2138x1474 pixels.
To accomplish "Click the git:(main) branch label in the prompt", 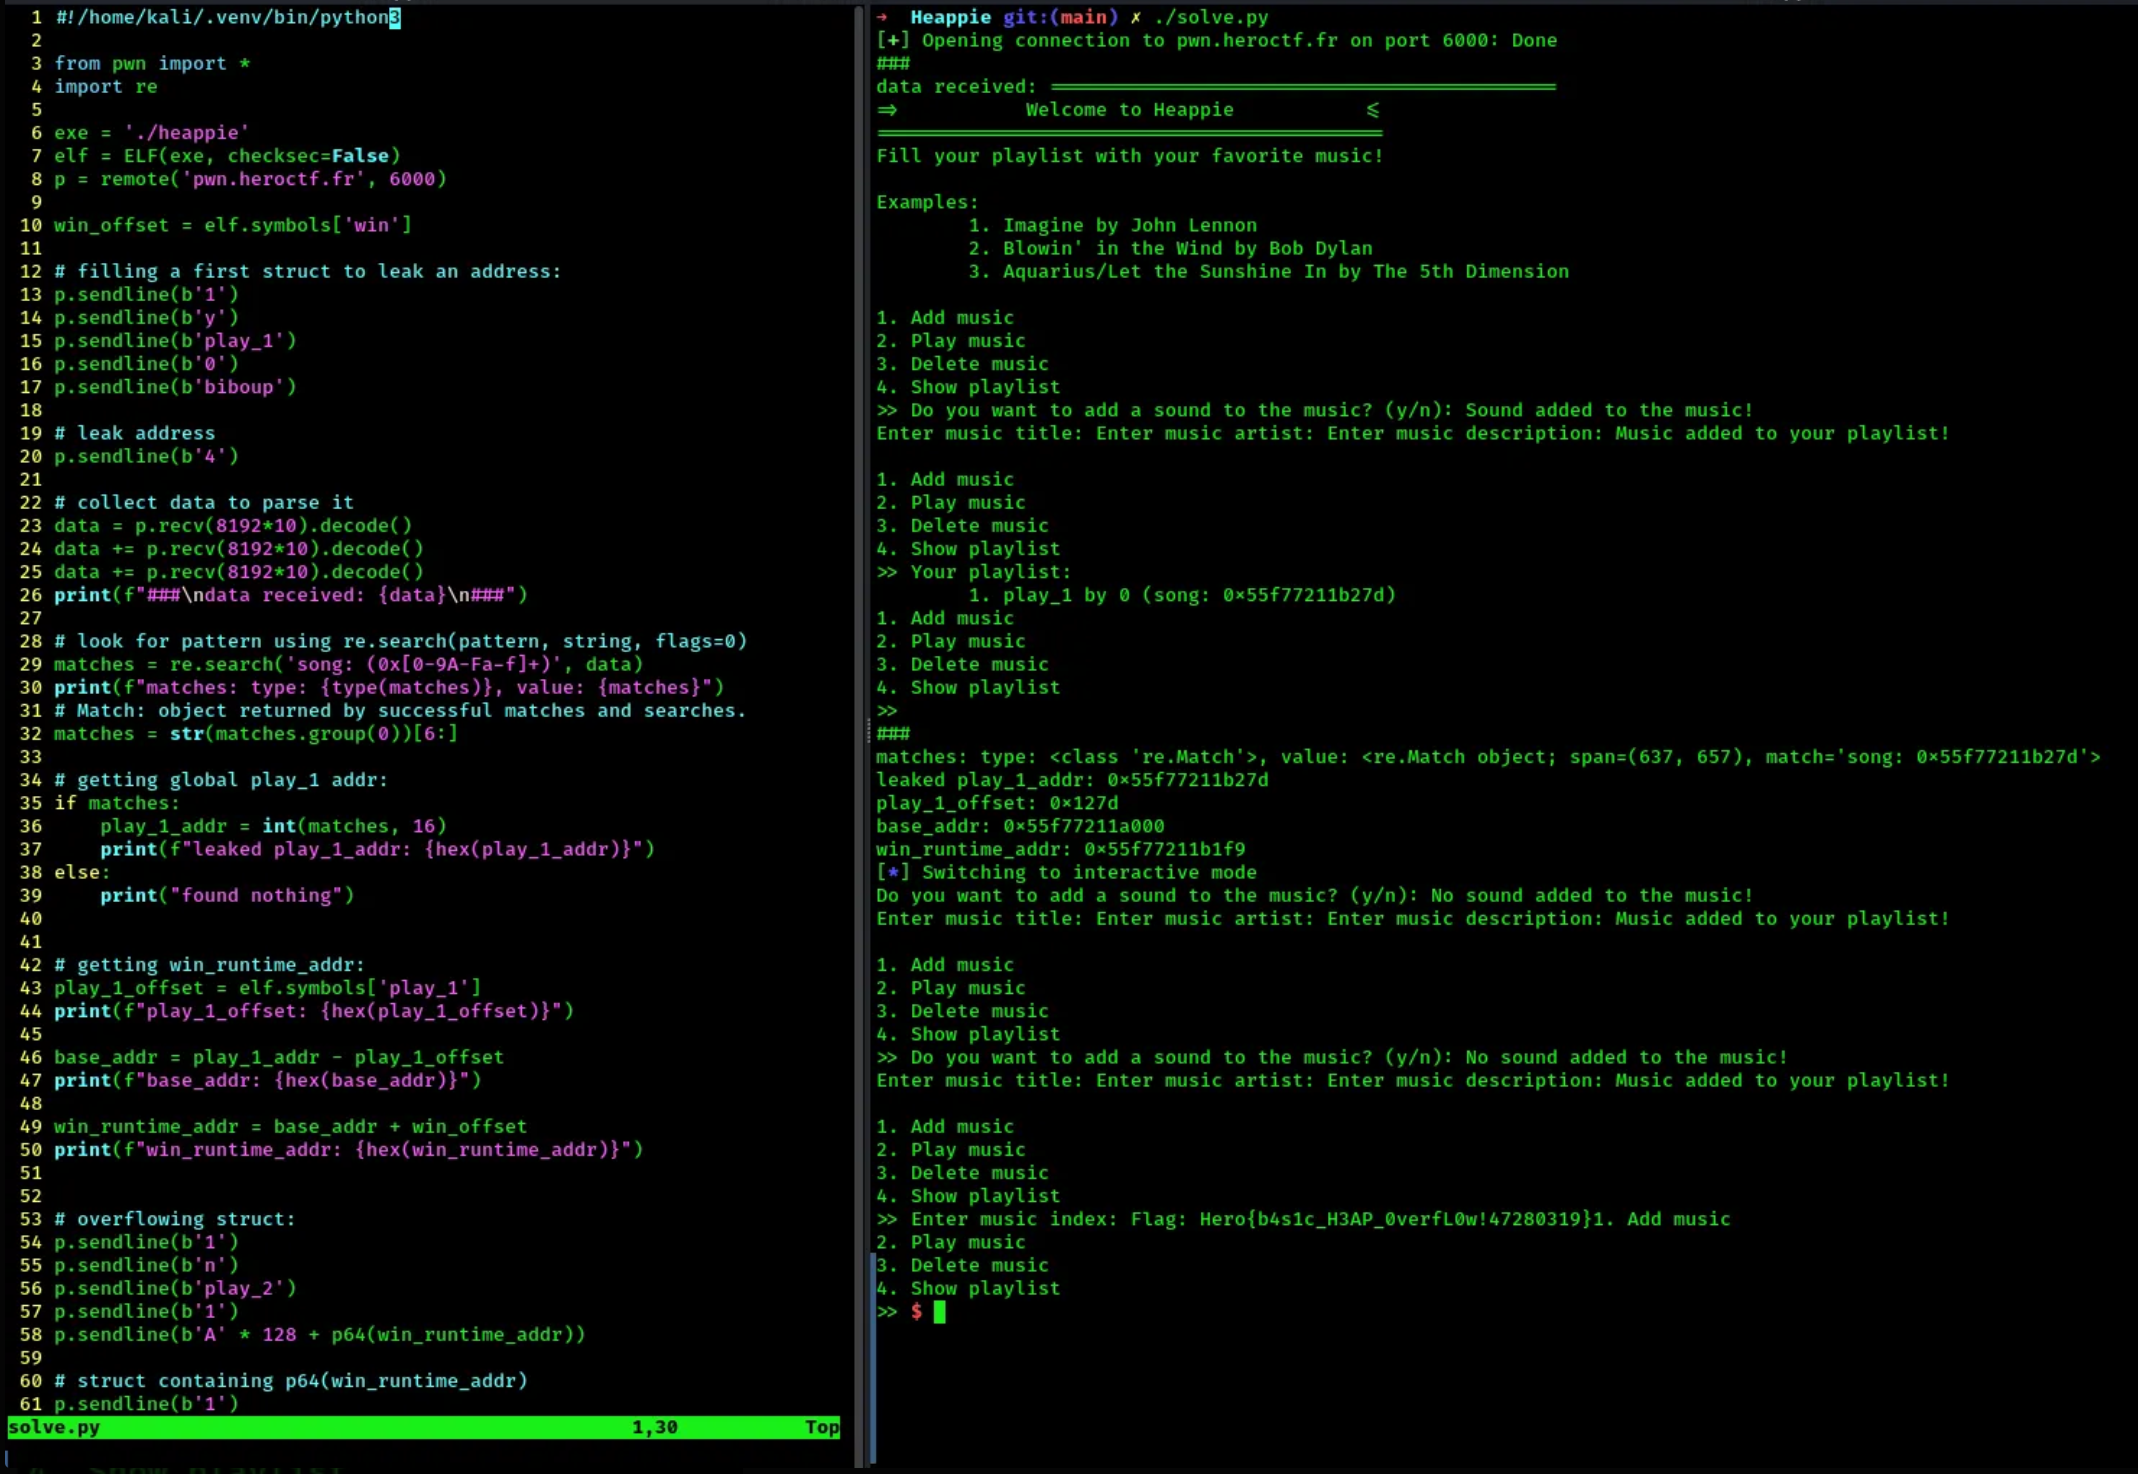I will point(1060,17).
